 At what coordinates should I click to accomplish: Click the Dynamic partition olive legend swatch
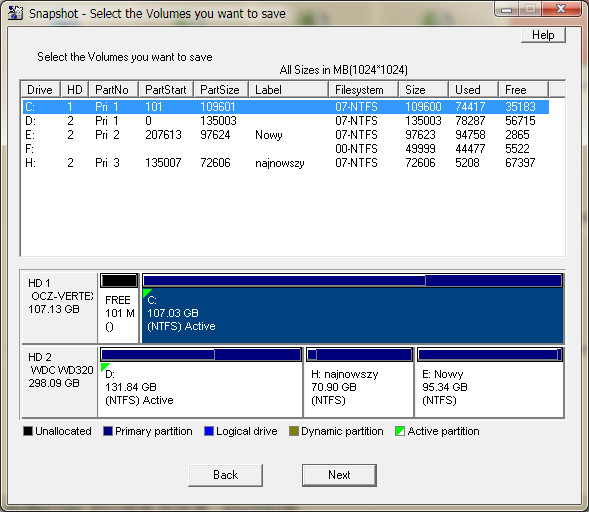(294, 431)
